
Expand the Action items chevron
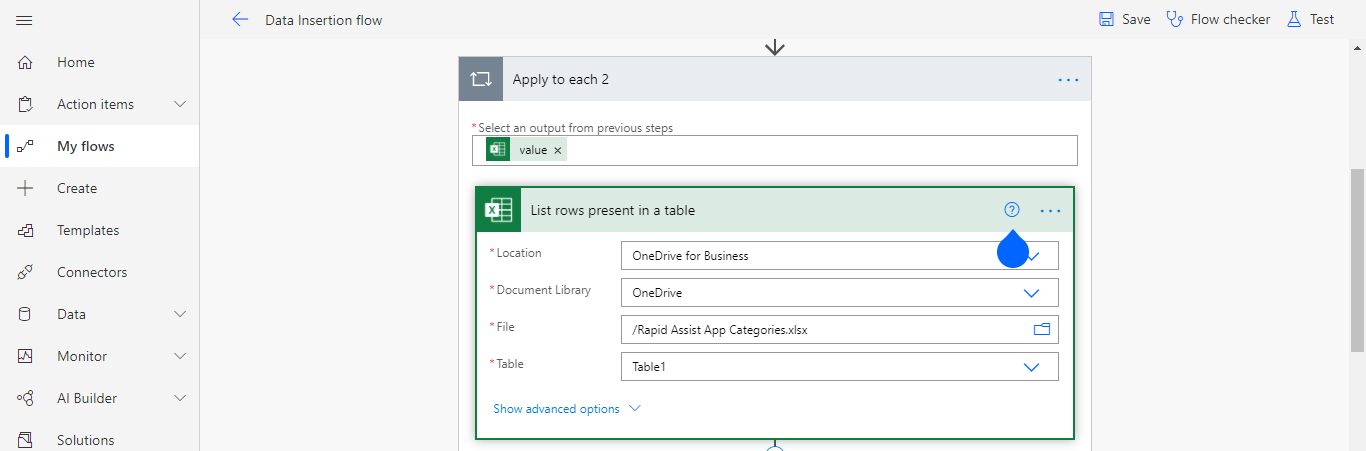point(180,104)
